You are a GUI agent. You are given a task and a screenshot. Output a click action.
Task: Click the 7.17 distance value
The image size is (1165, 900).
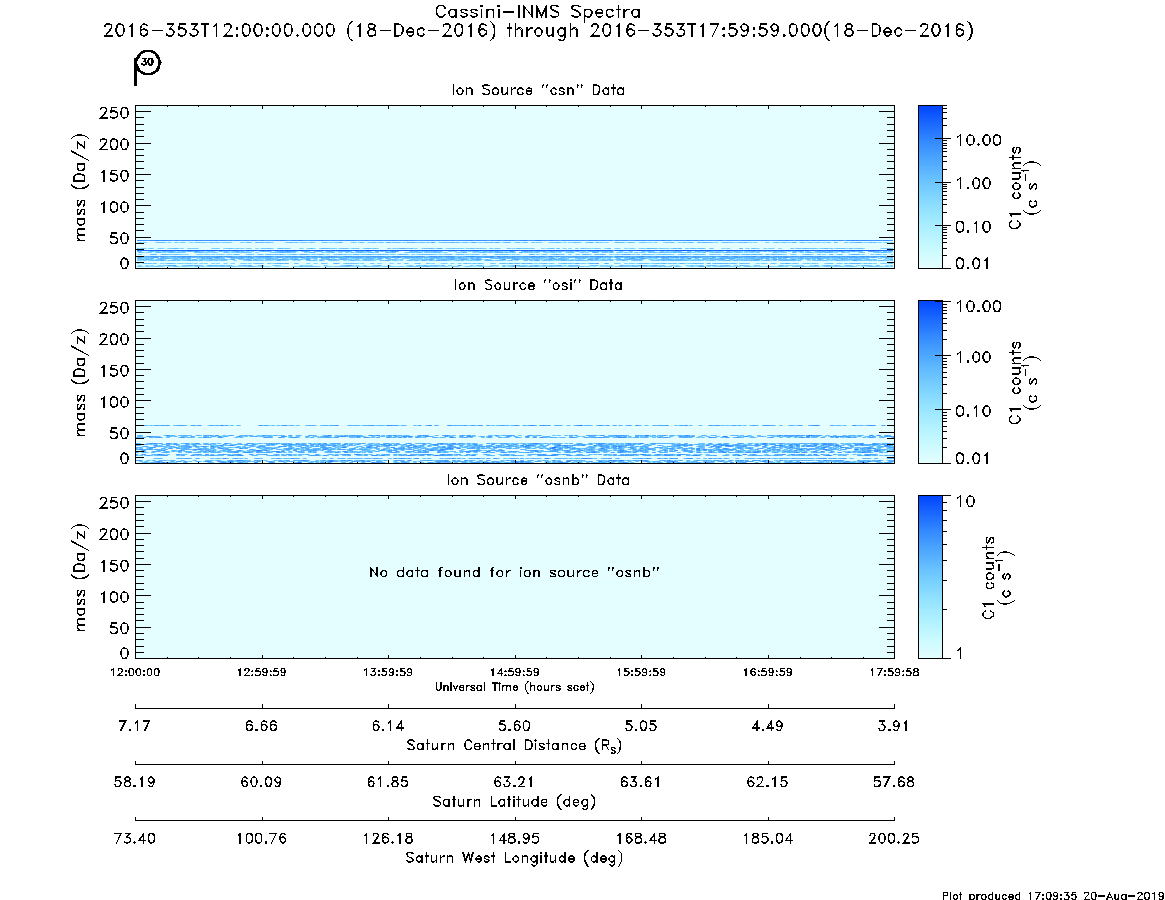pos(134,726)
